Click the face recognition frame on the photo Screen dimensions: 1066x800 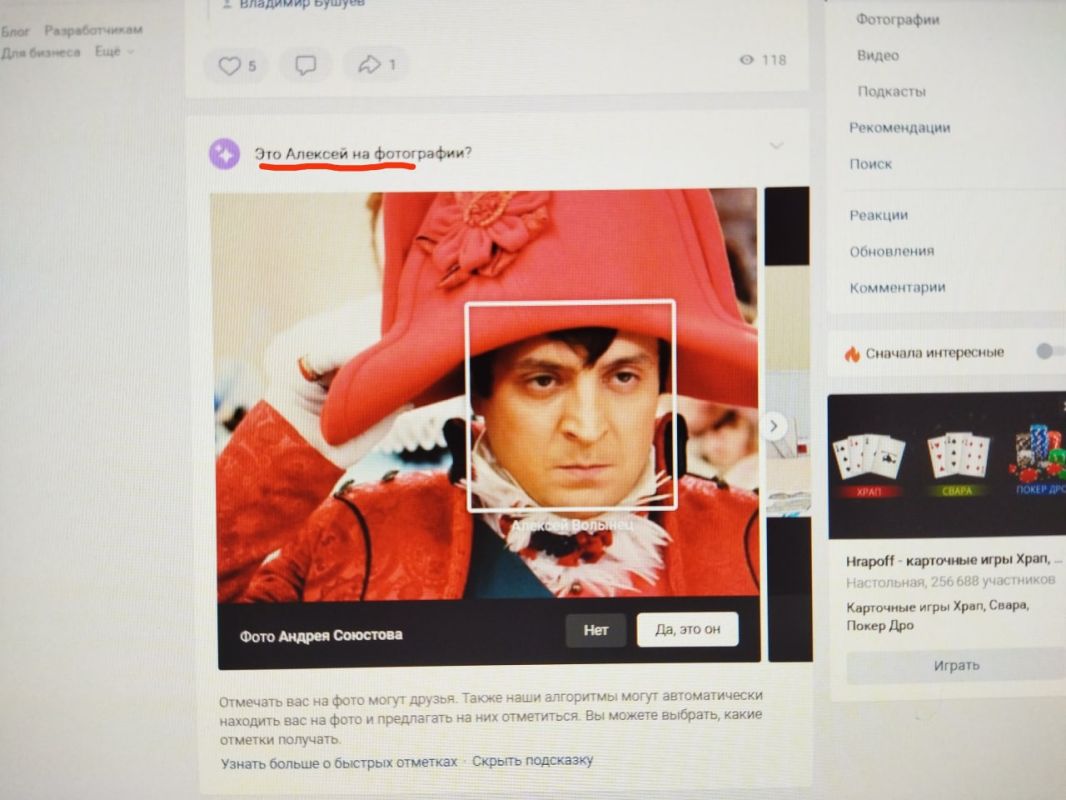570,404
